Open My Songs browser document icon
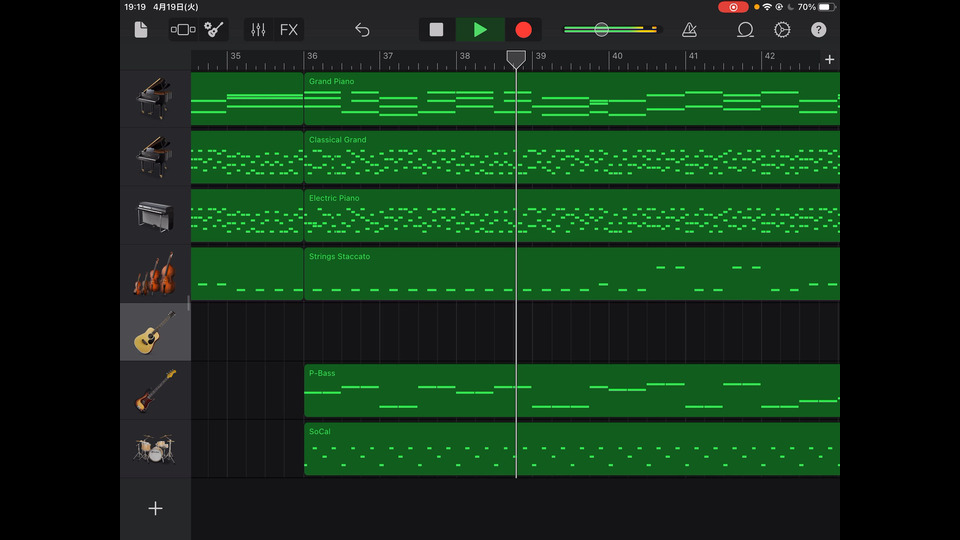960x540 pixels. tap(141, 30)
